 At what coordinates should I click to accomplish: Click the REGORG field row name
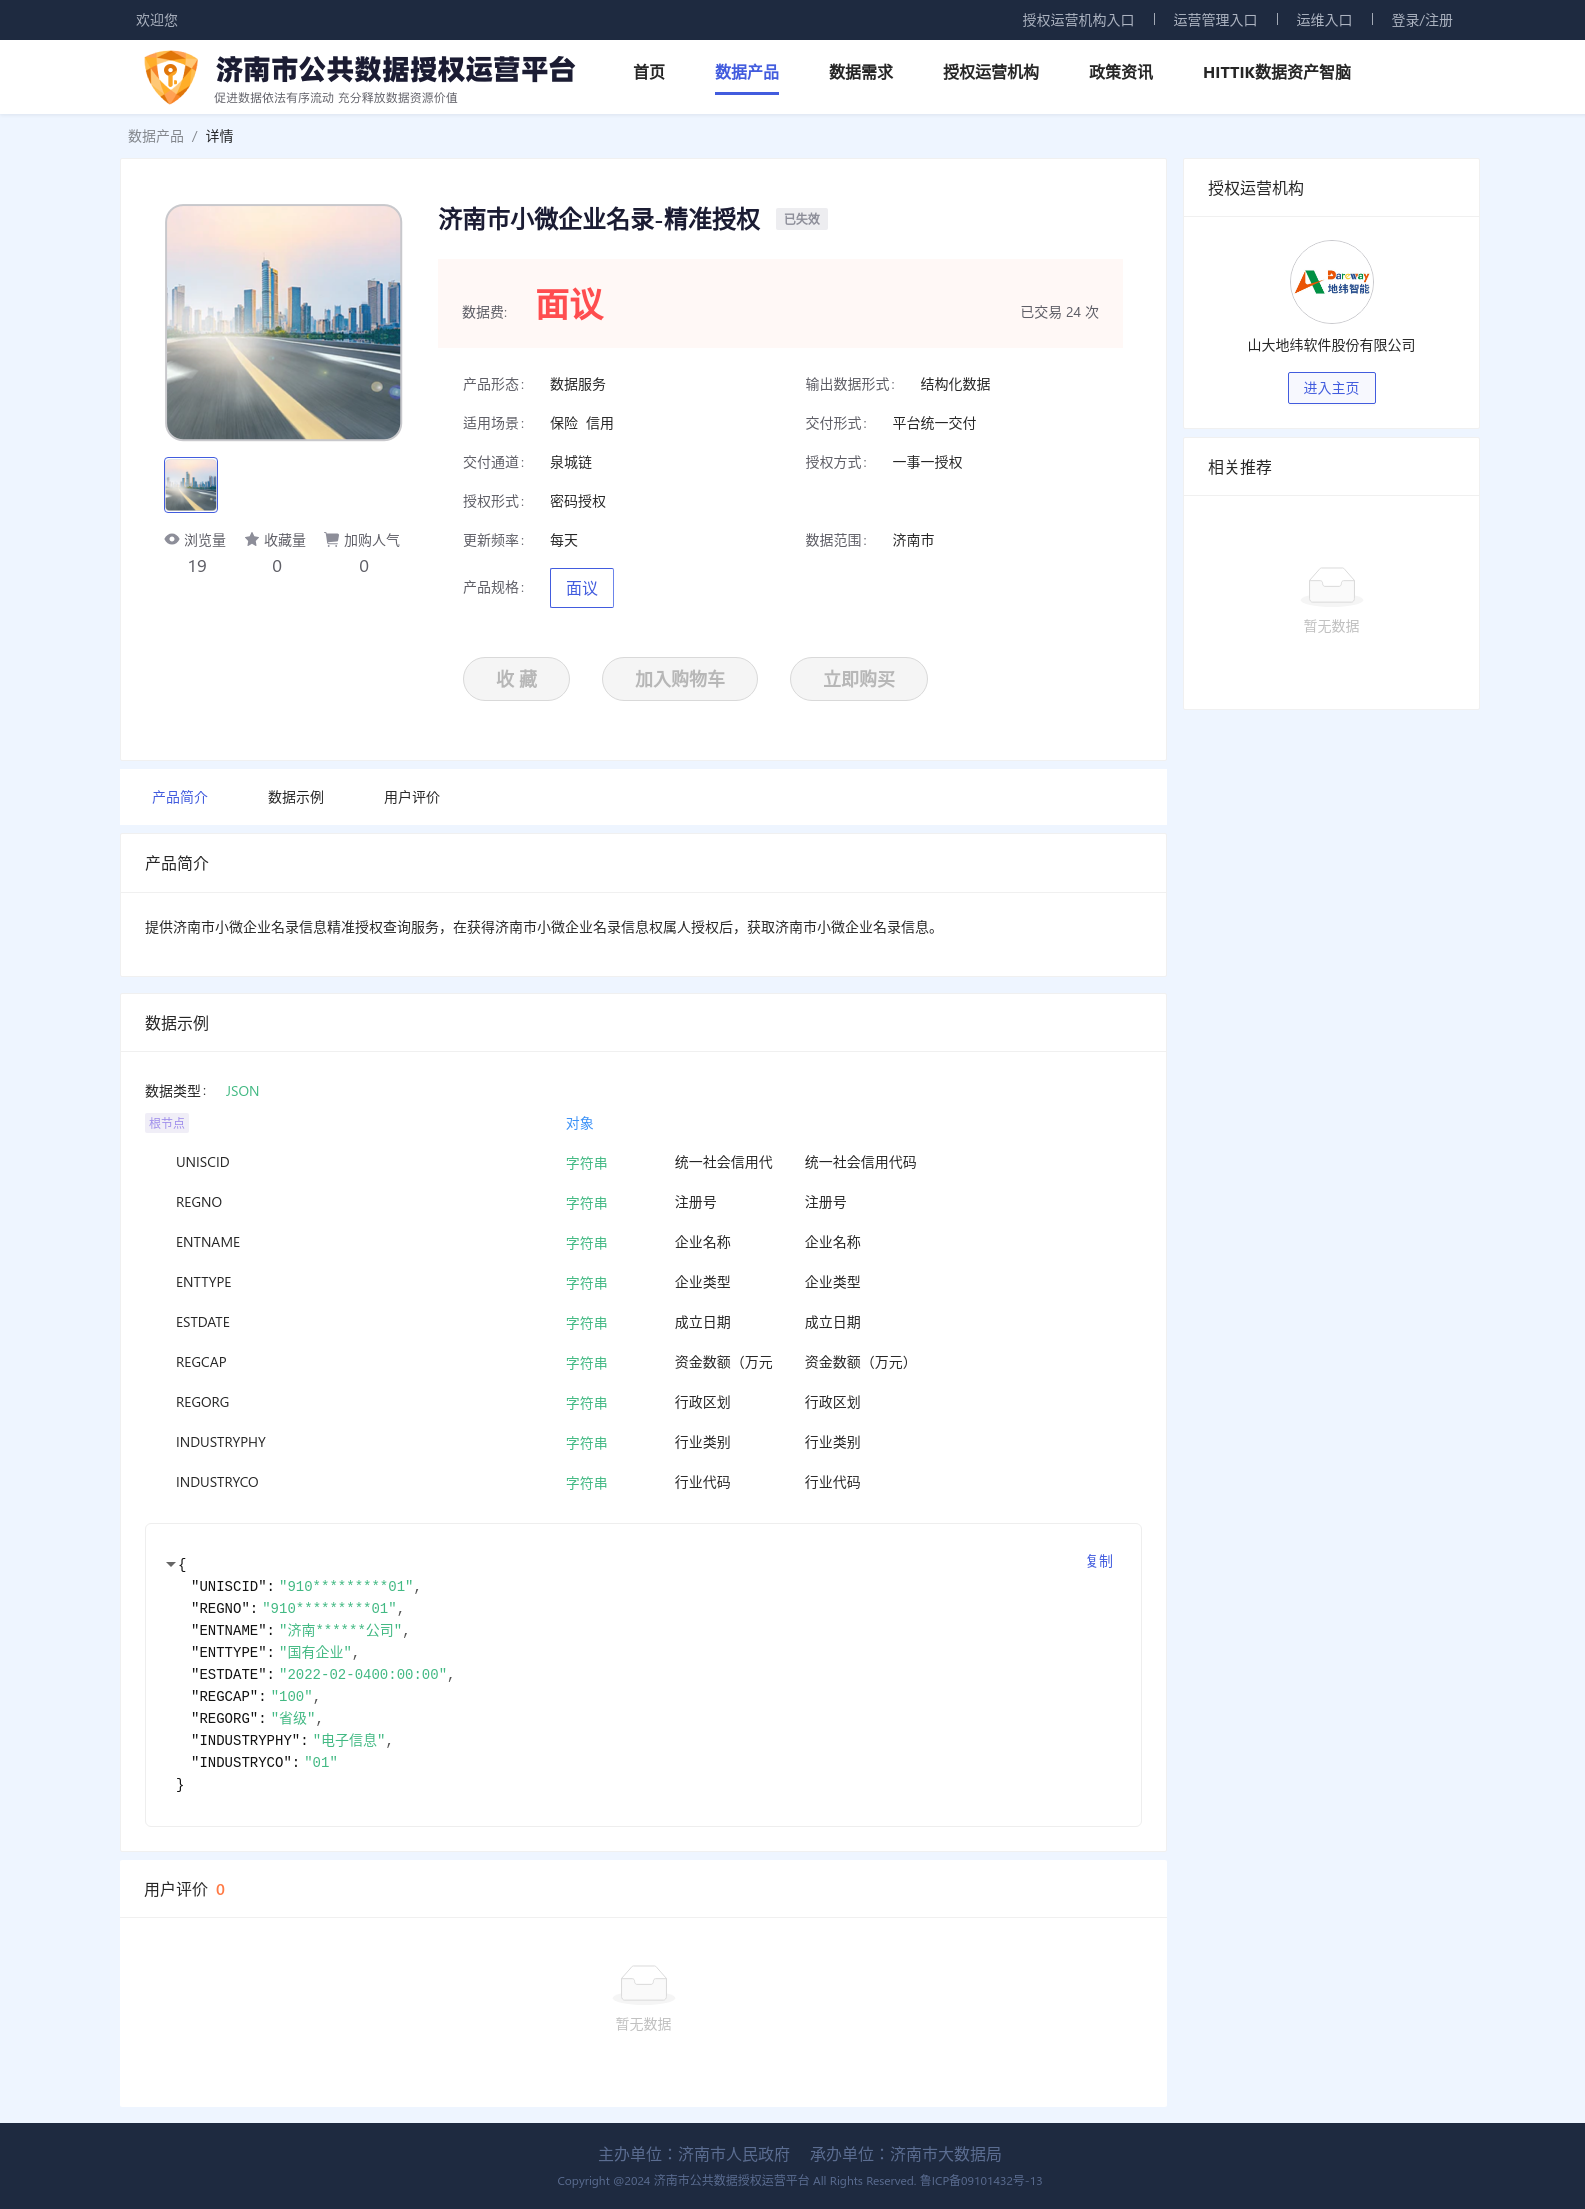click(x=203, y=1402)
